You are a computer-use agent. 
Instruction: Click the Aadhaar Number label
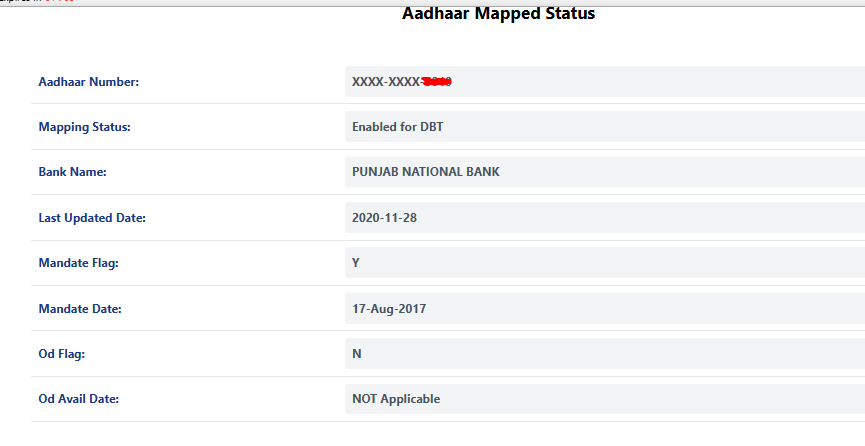[88, 82]
